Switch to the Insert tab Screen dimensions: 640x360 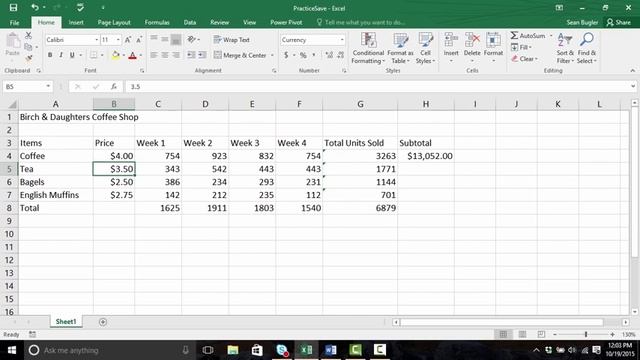[x=76, y=22]
